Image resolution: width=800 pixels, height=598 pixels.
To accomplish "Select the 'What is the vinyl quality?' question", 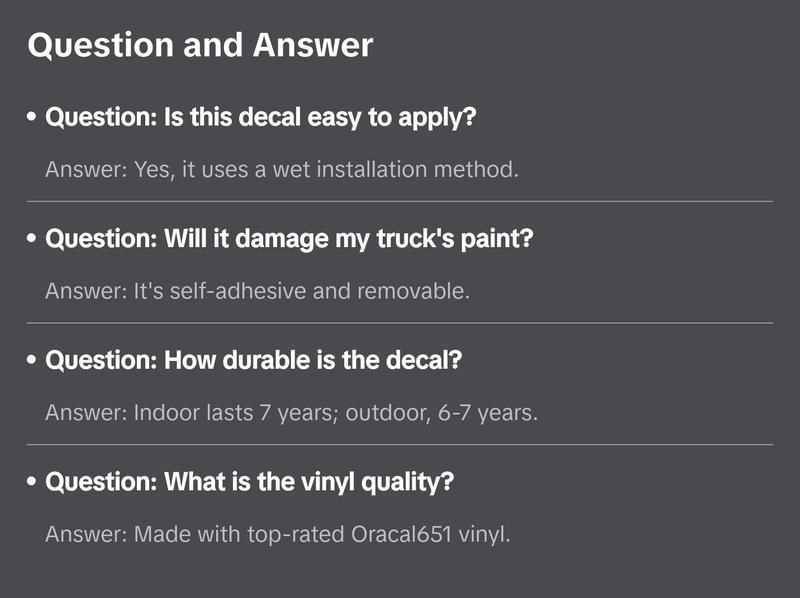I will point(250,482).
